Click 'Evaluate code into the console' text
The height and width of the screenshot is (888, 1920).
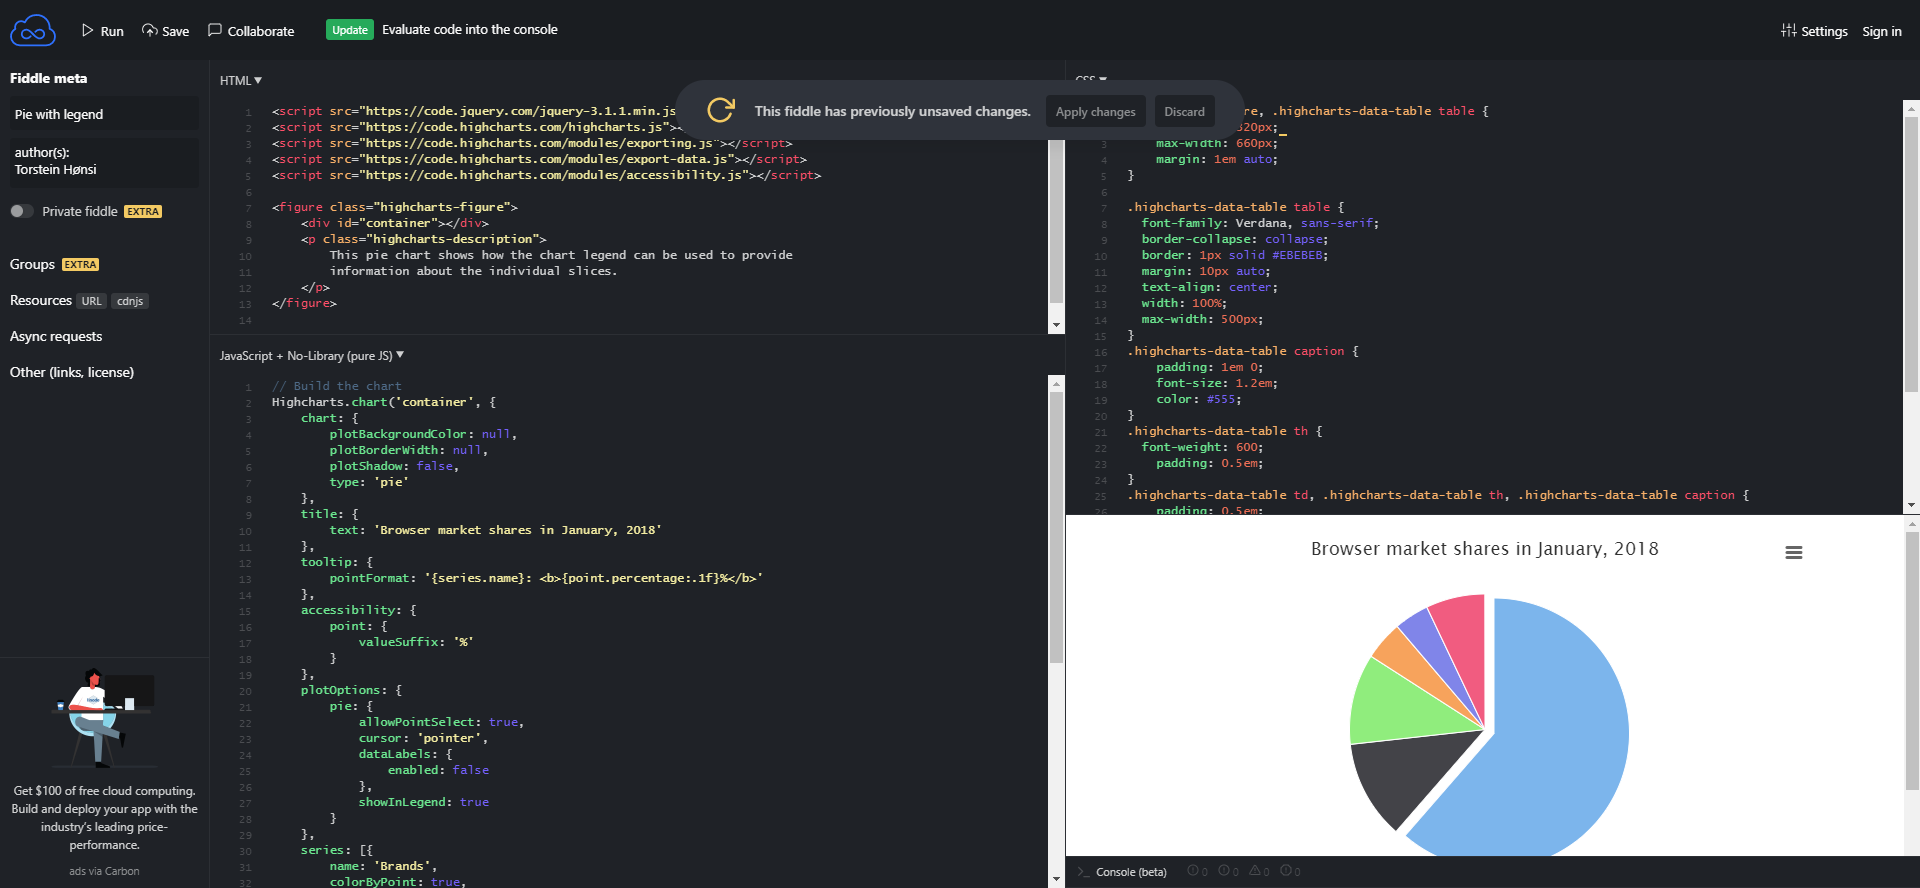[470, 30]
